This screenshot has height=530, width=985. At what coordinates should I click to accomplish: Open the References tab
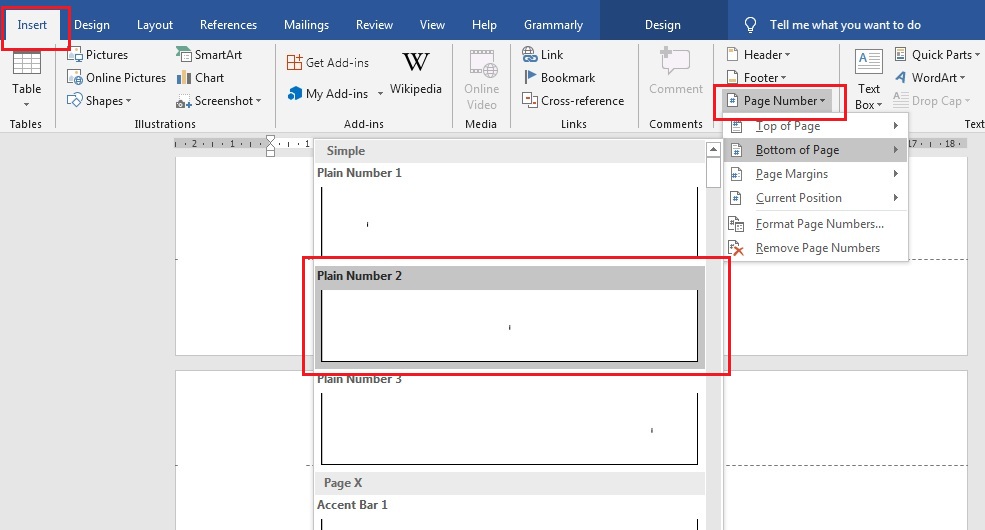[x=228, y=25]
